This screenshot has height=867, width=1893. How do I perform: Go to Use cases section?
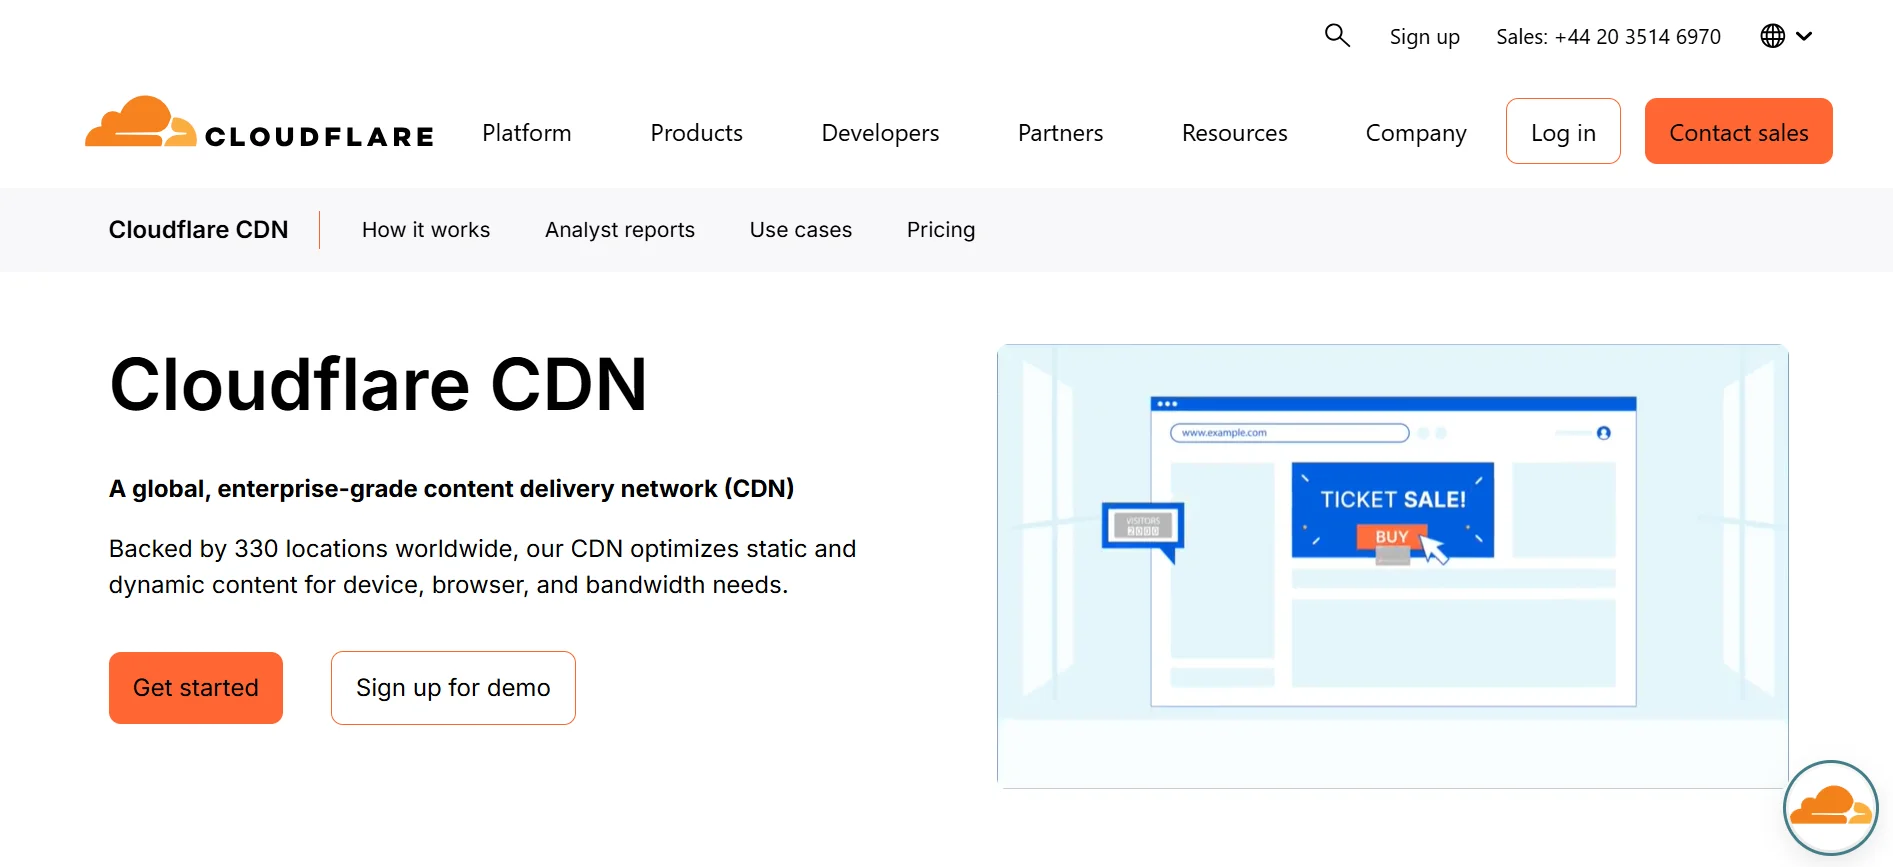tap(801, 230)
